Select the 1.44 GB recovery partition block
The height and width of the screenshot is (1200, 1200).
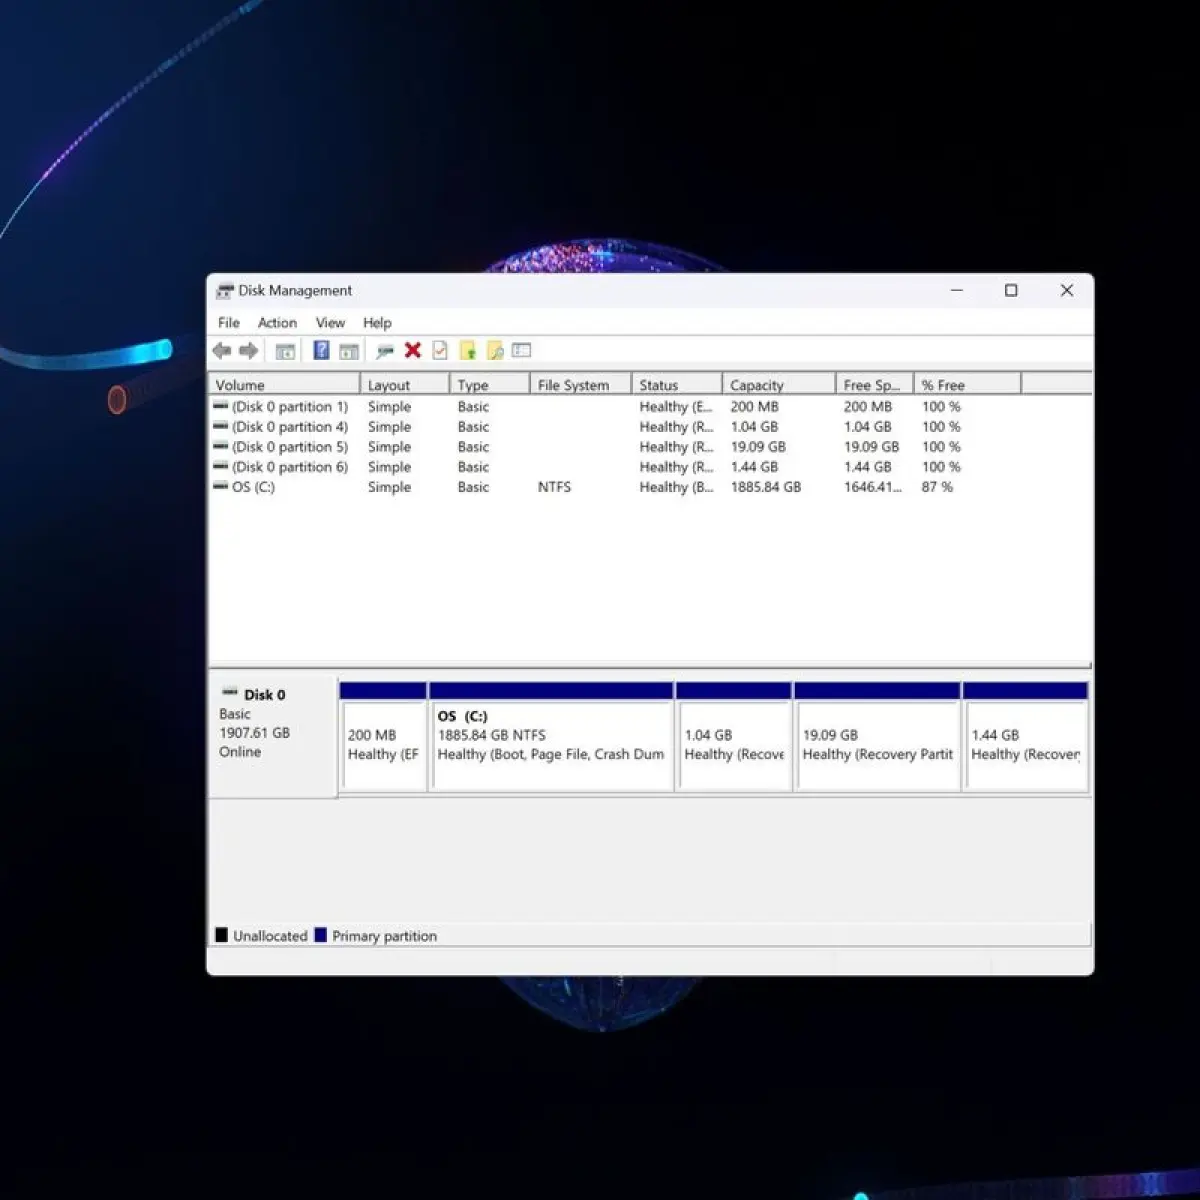click(x=1025, y=737)
